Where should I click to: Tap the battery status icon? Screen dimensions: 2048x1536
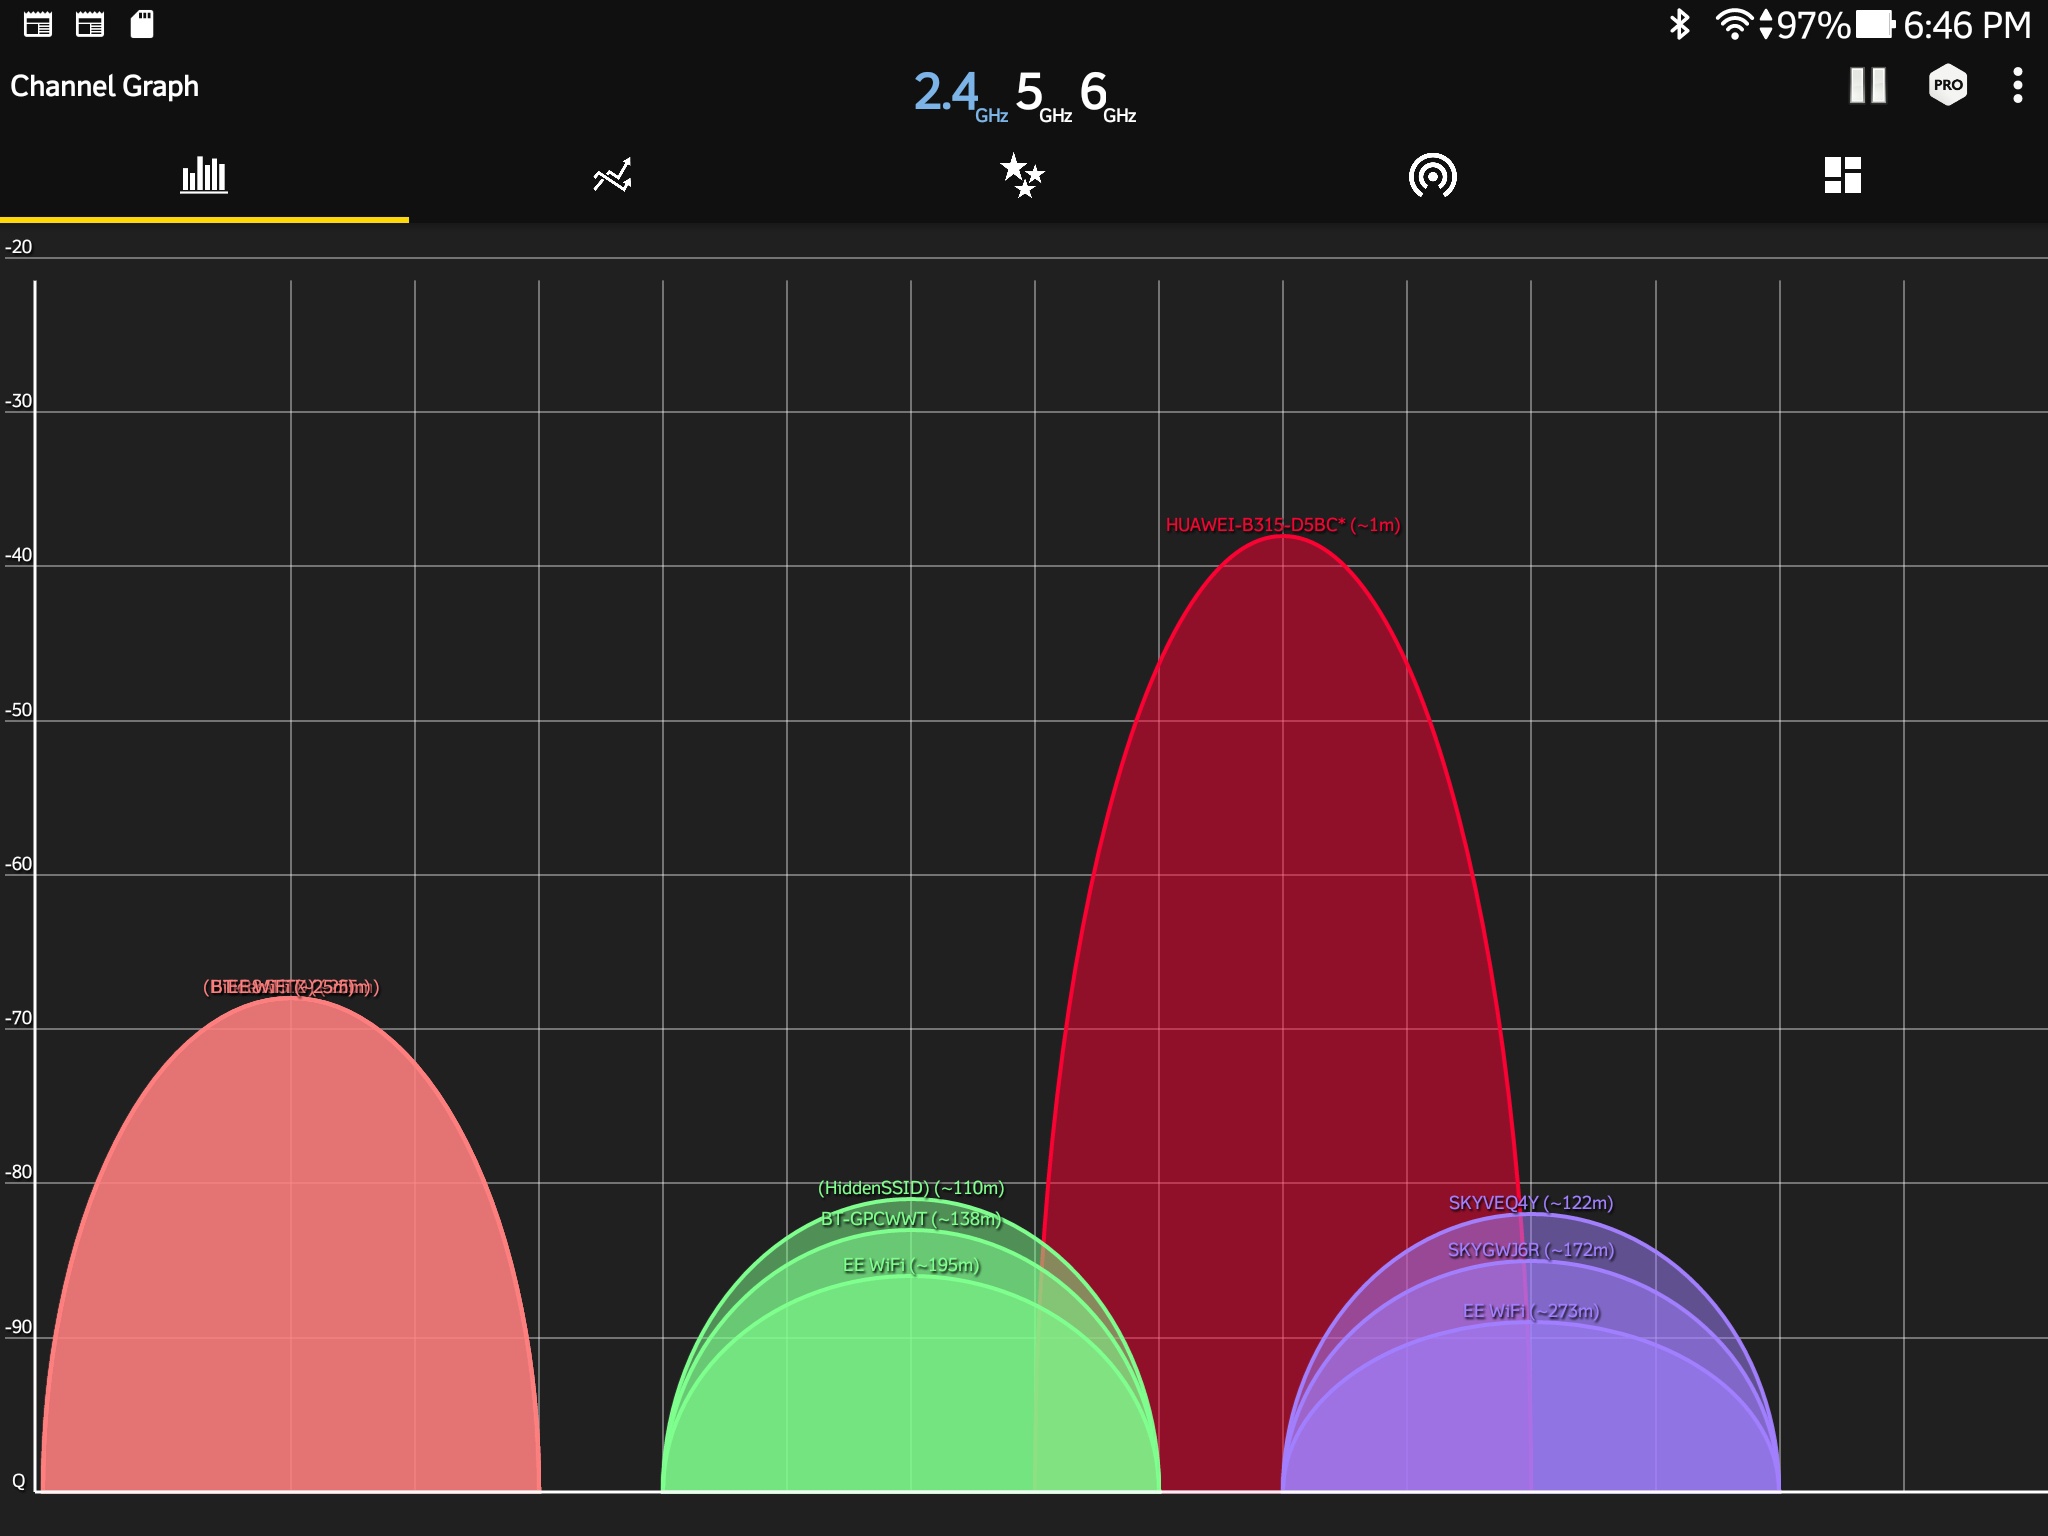click(1875, 24)
